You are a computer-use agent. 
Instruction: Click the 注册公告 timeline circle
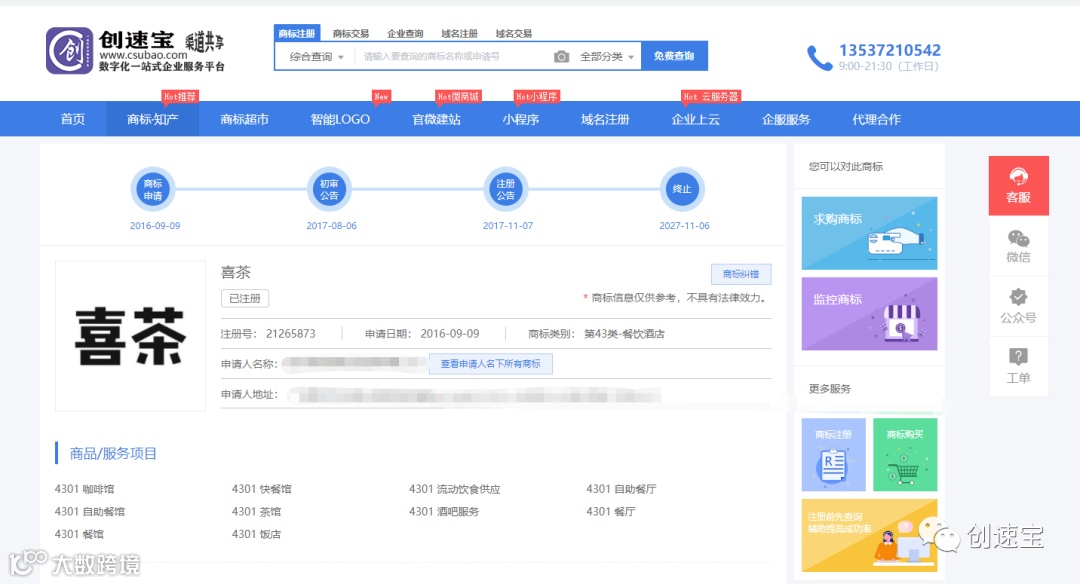[506, 189]
